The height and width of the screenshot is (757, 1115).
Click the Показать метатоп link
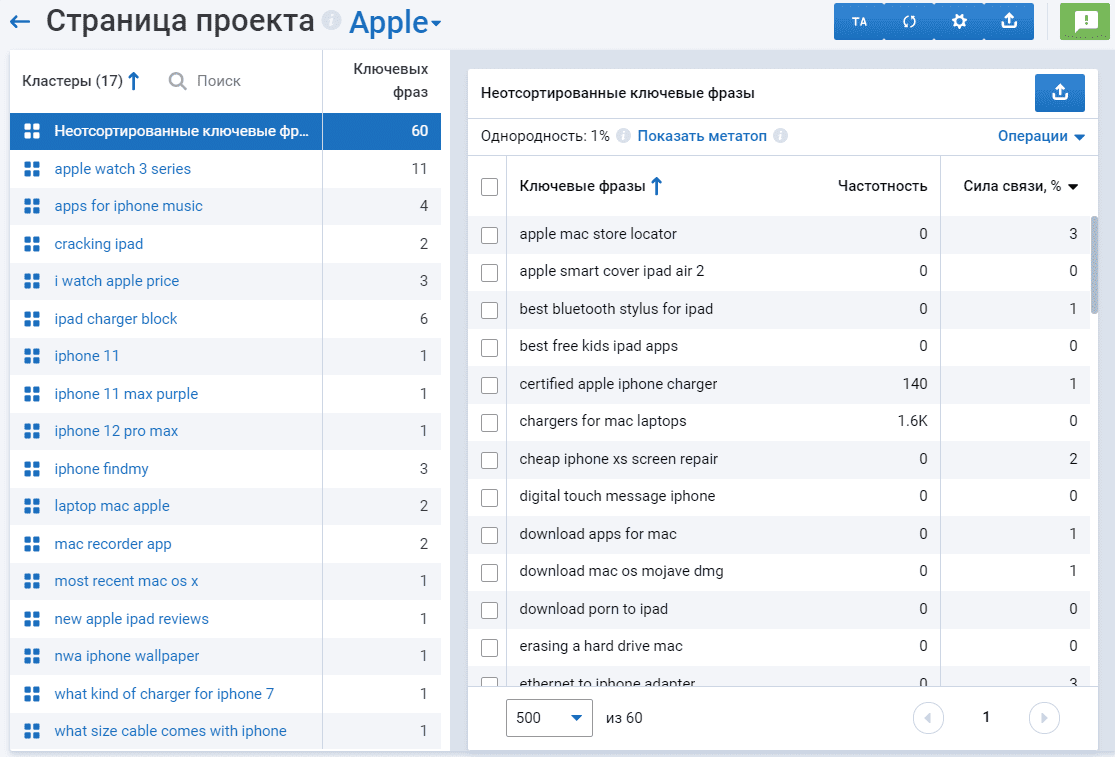tap(702, 136)
